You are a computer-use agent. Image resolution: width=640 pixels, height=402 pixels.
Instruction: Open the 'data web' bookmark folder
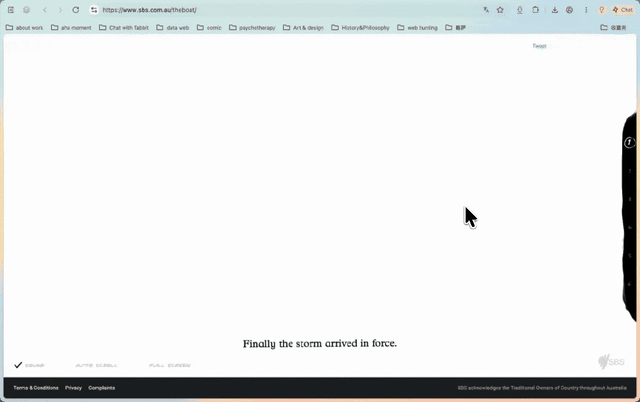tap(173, 28)
